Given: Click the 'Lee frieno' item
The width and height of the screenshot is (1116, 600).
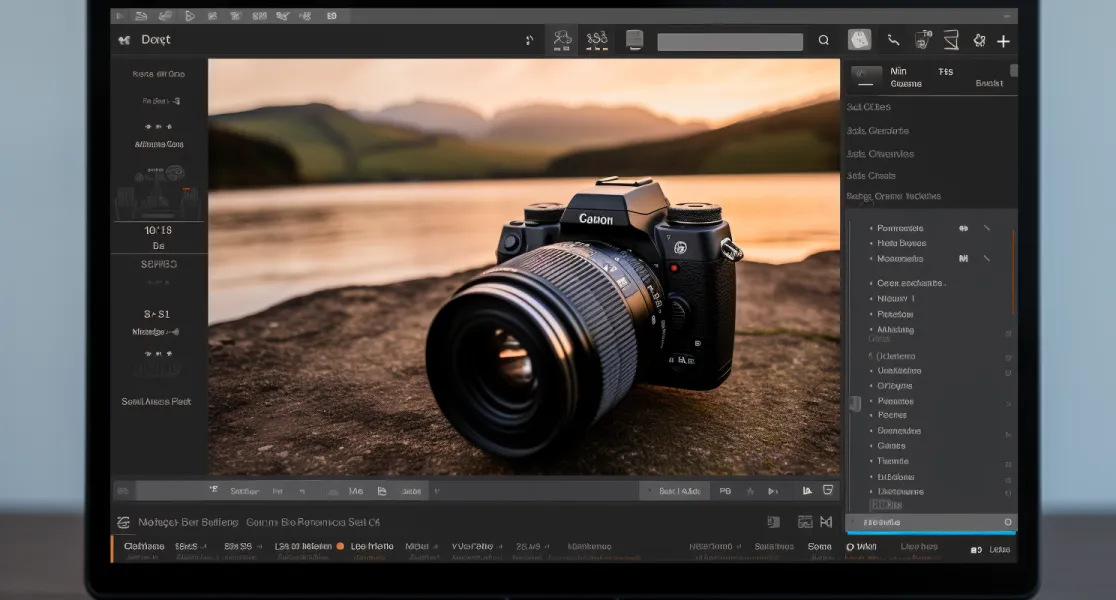Looking at the screenshot, I should coord(372,546).
